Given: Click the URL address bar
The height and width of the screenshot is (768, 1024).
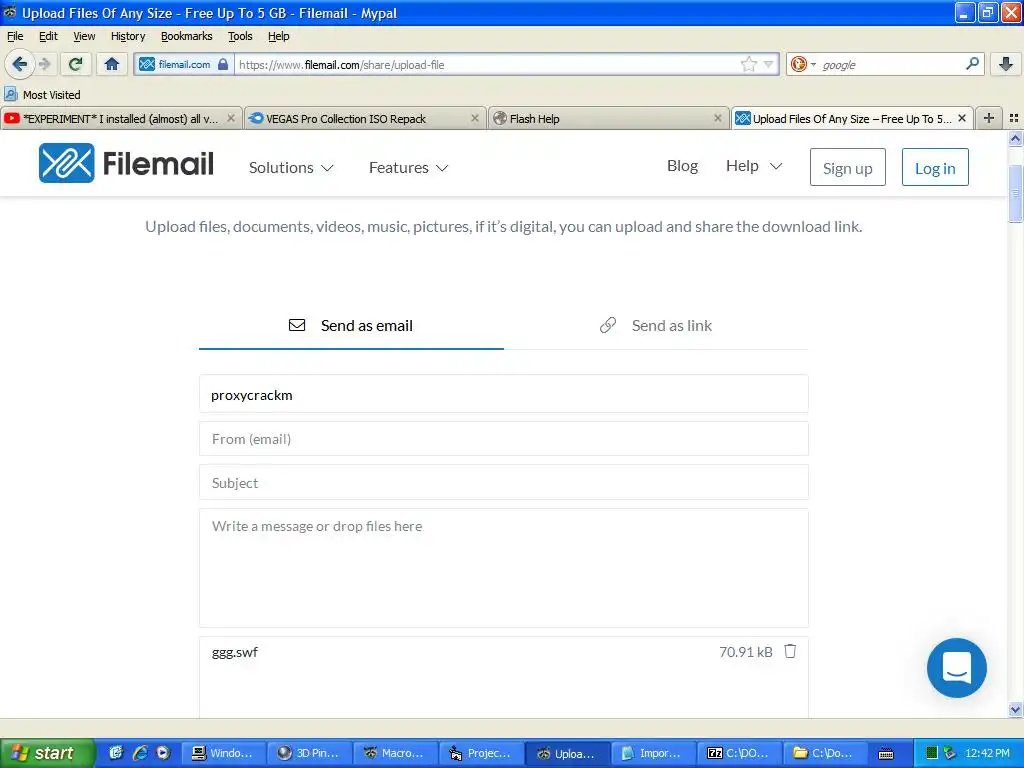Looking at the screenshot, I should 487,64.
